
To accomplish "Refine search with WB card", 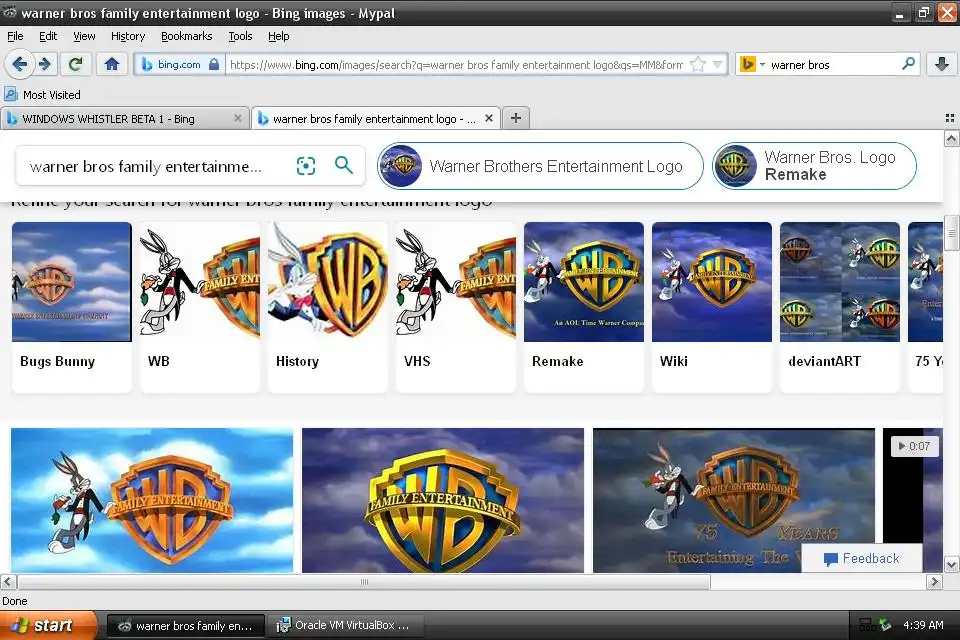I will [x=200, y=306].
